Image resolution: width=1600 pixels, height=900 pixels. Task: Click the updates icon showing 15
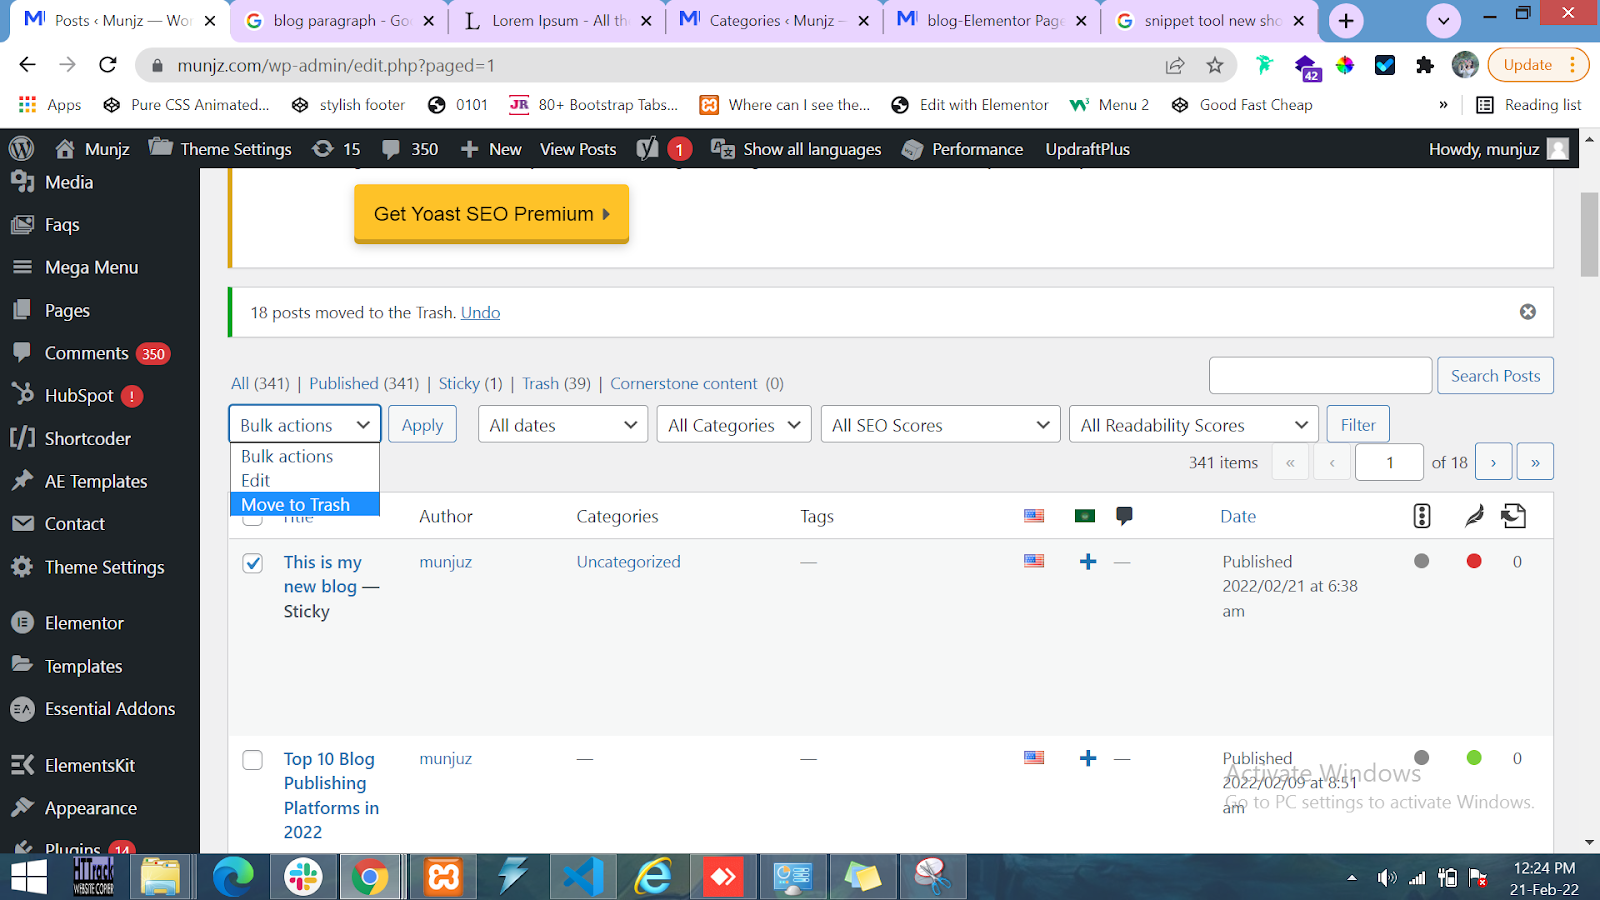click(x=336, y=149)
